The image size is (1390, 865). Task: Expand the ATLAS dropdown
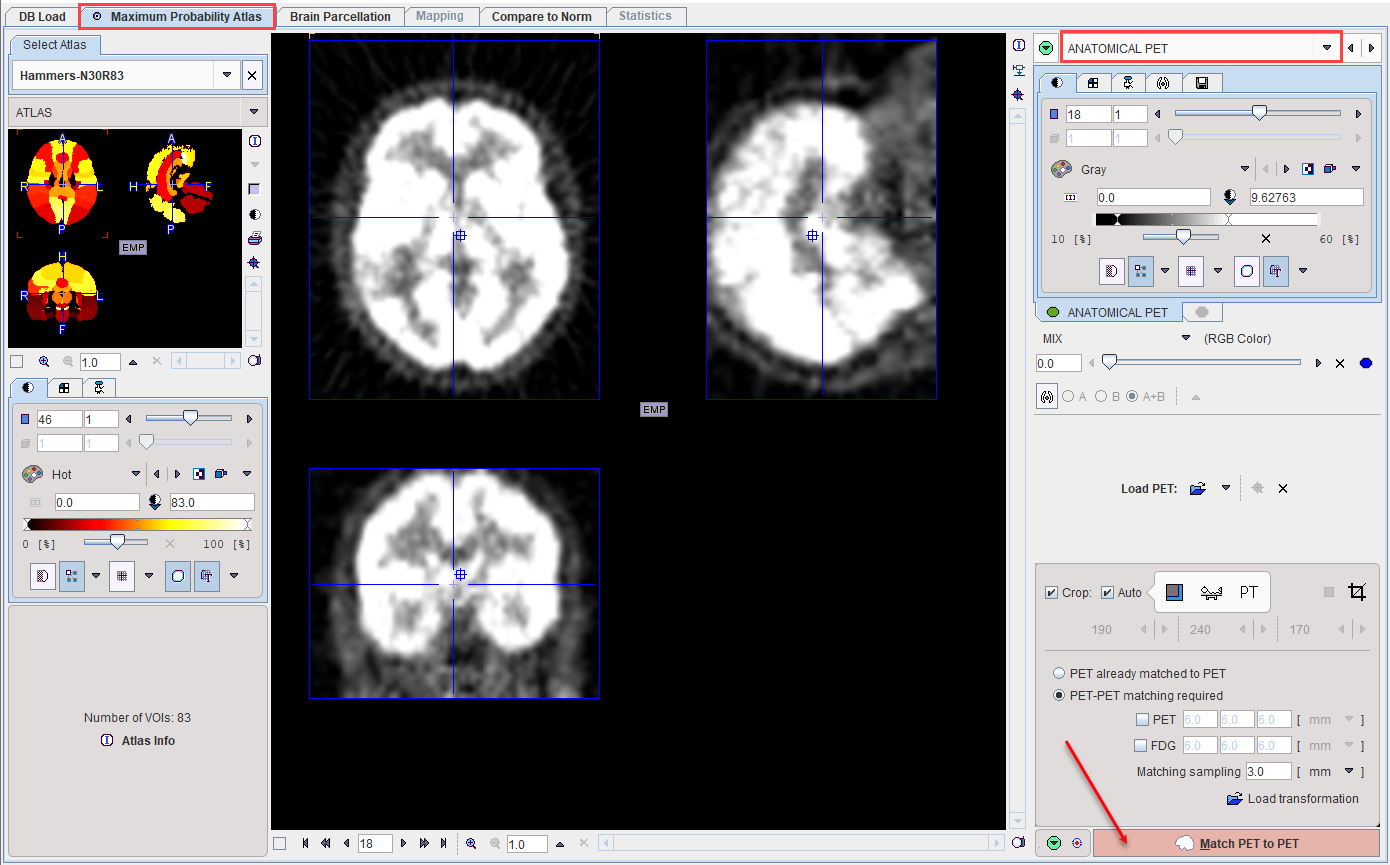pos(254,112)
